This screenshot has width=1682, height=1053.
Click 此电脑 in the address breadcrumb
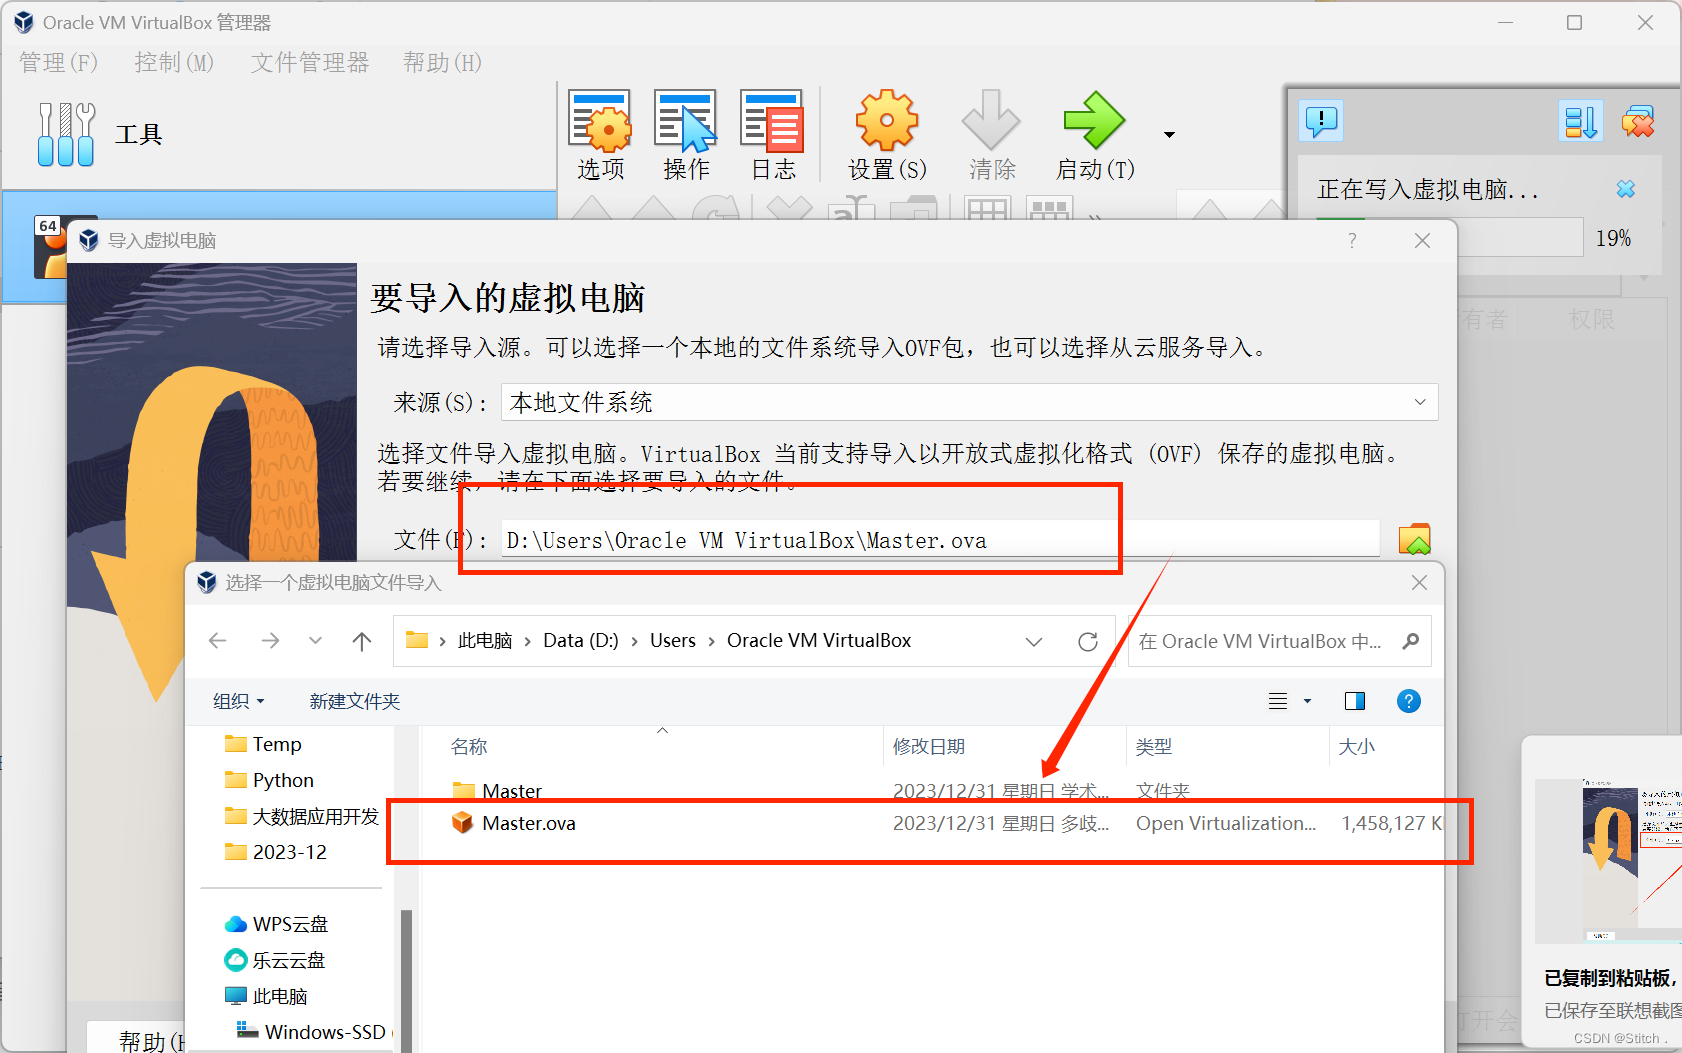click(485, 641)
